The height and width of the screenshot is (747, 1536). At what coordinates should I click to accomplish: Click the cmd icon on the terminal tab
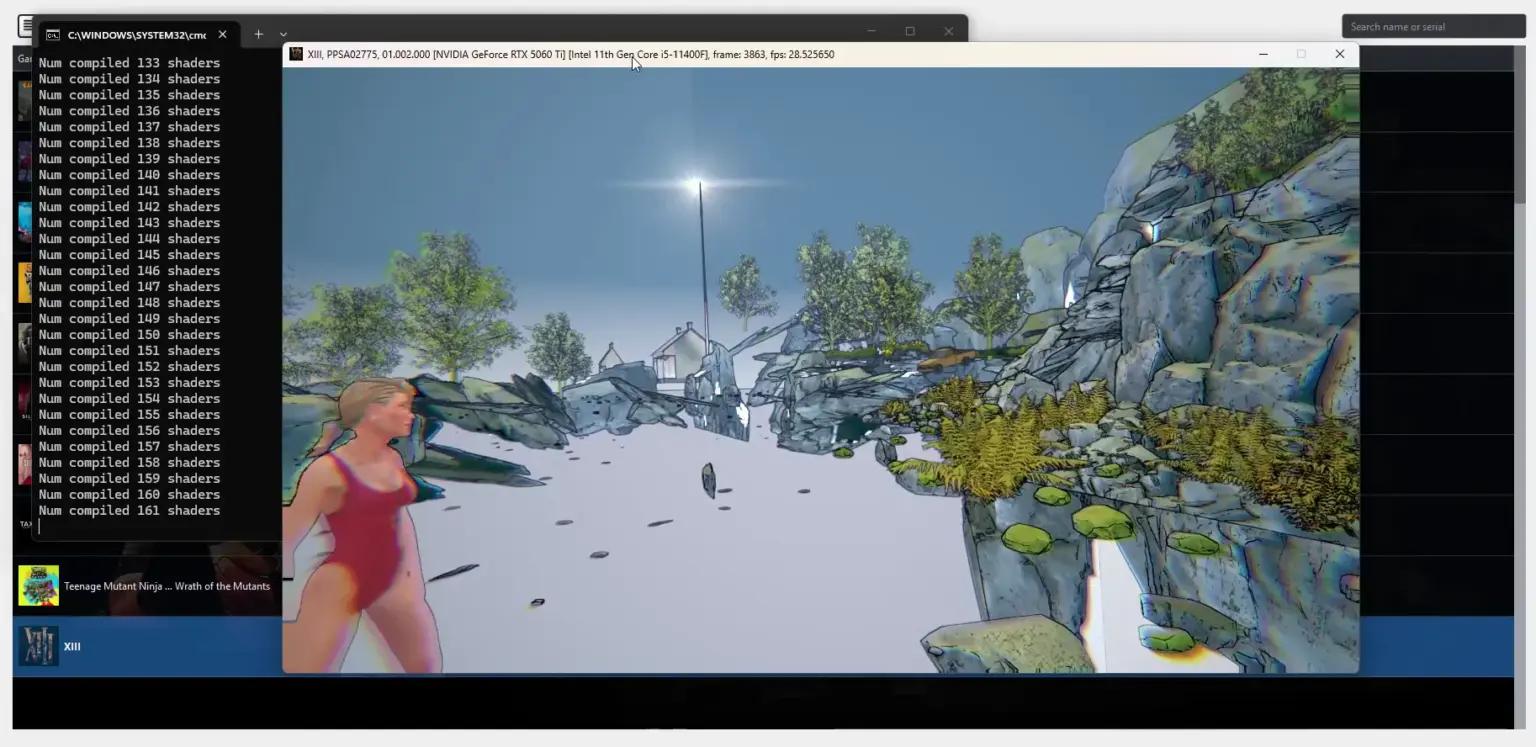click(x=53, y=35)
